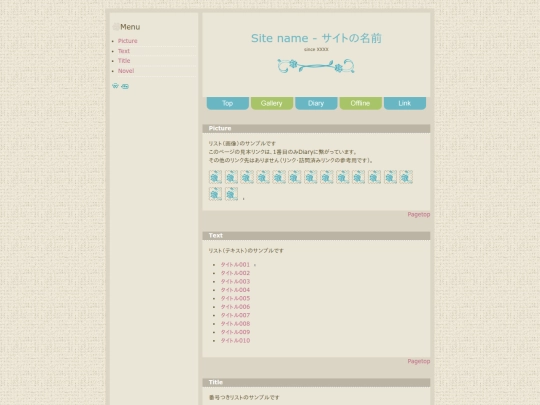Click the Text section heading bar
Image resolution: width=540 pixels, height=405 pixels.
(x=316, y=236)
